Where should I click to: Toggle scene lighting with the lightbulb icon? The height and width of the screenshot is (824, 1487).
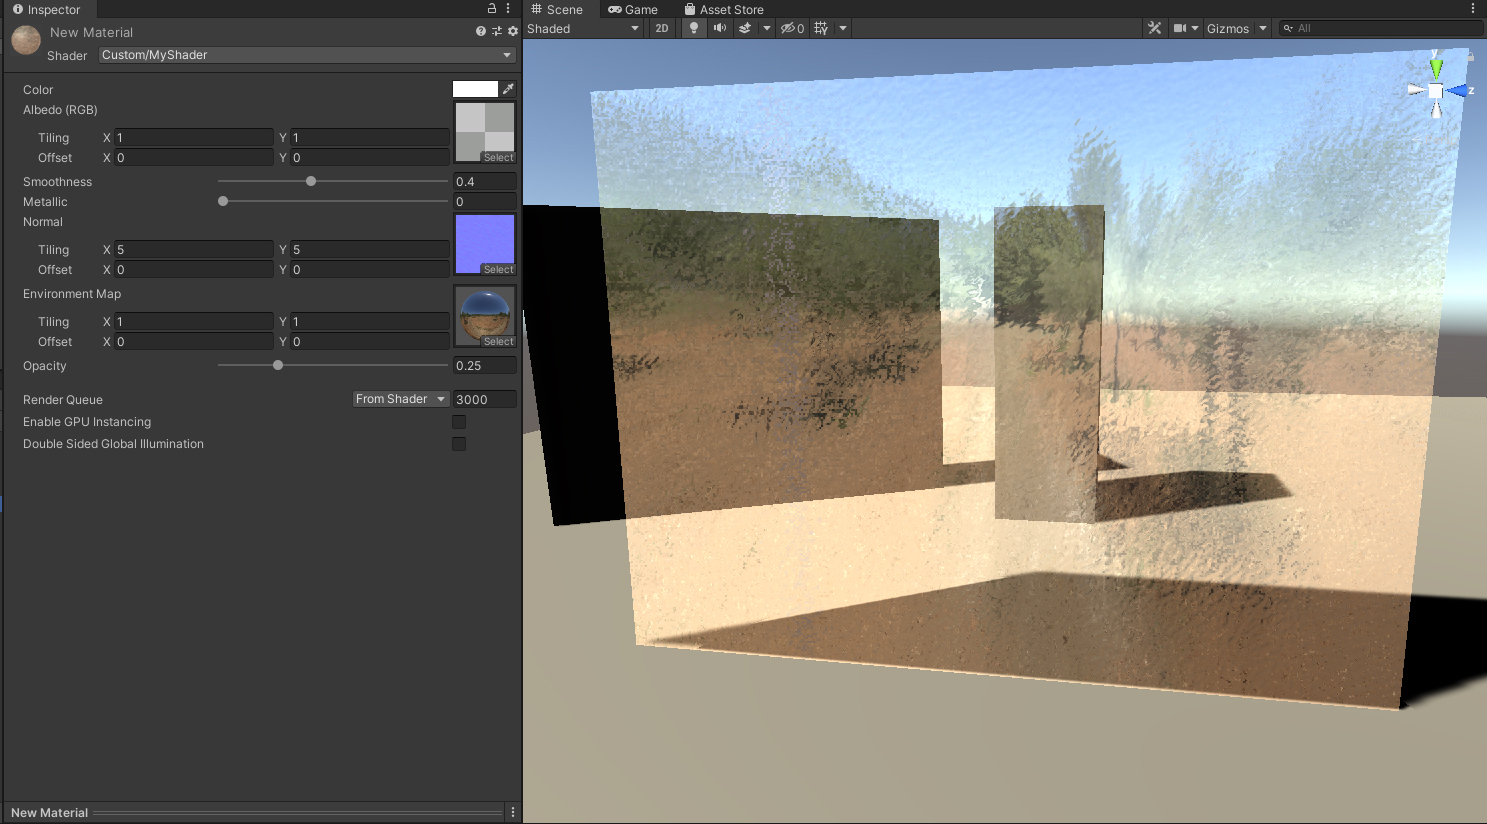(694, 28)
